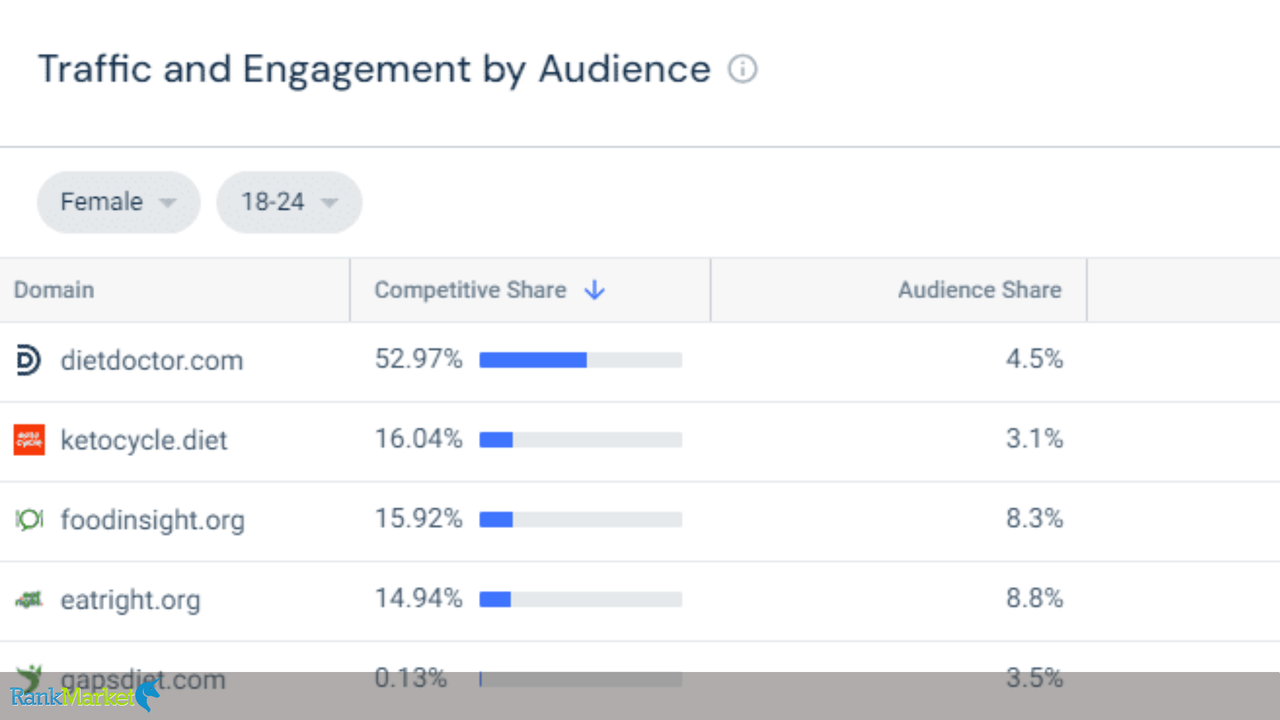
Task: Click the 3.1% audience share value
Action: tap(1034, 439)
